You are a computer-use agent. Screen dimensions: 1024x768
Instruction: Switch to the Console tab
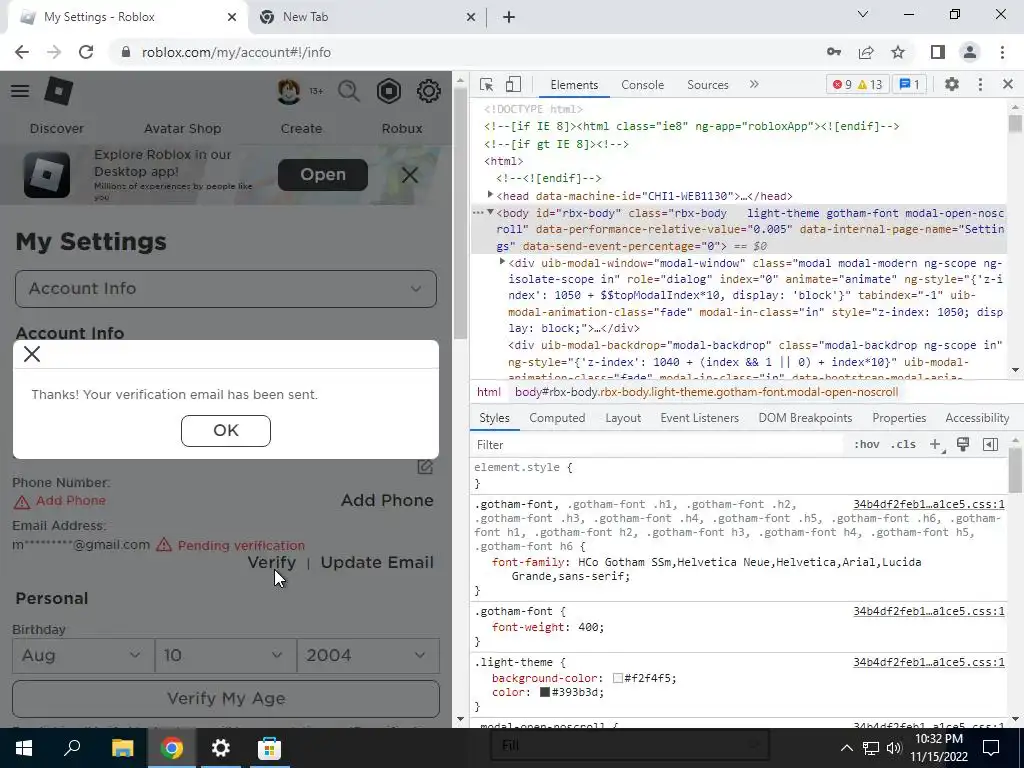642,85
